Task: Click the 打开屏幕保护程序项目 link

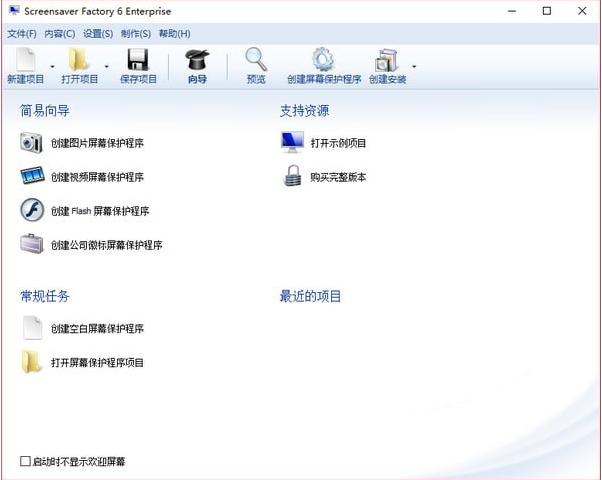Action: [98, 362]
